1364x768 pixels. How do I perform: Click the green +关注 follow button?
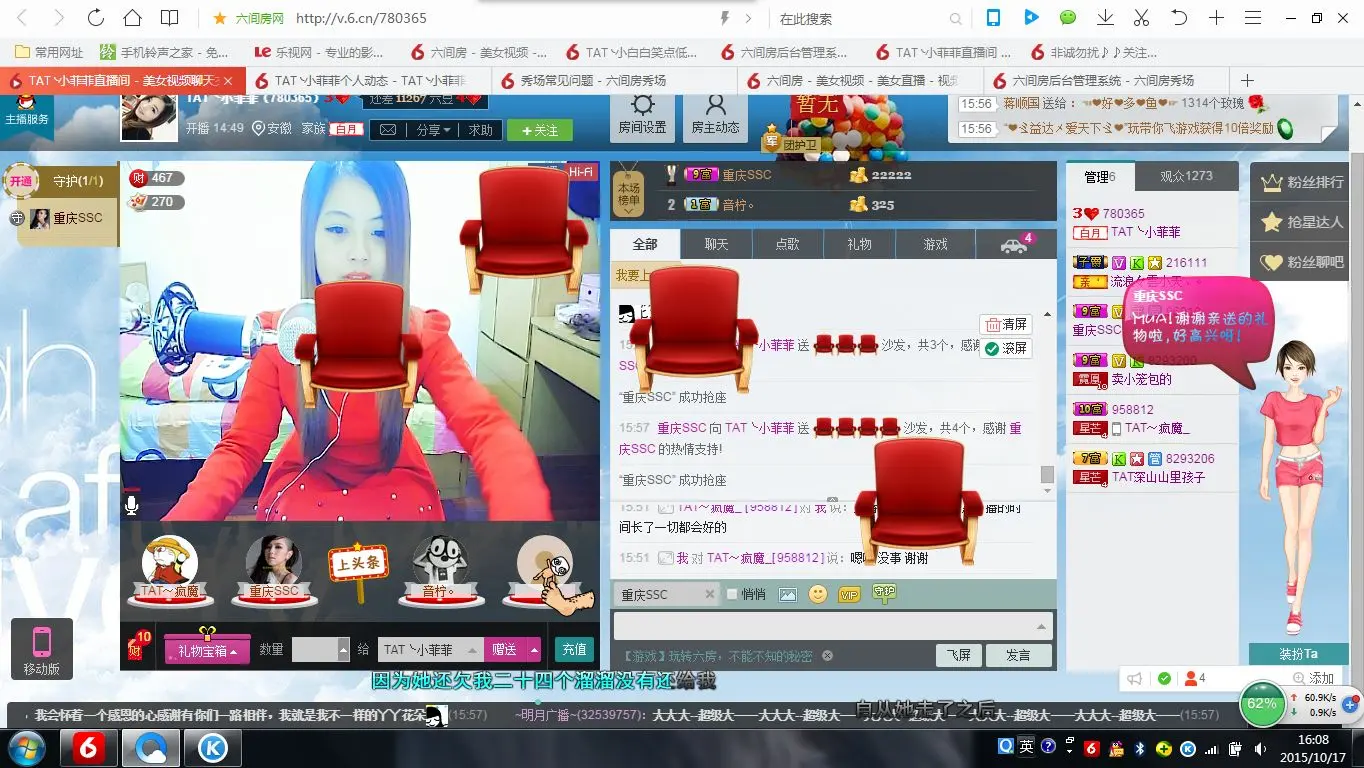click(x=539, y=130)
